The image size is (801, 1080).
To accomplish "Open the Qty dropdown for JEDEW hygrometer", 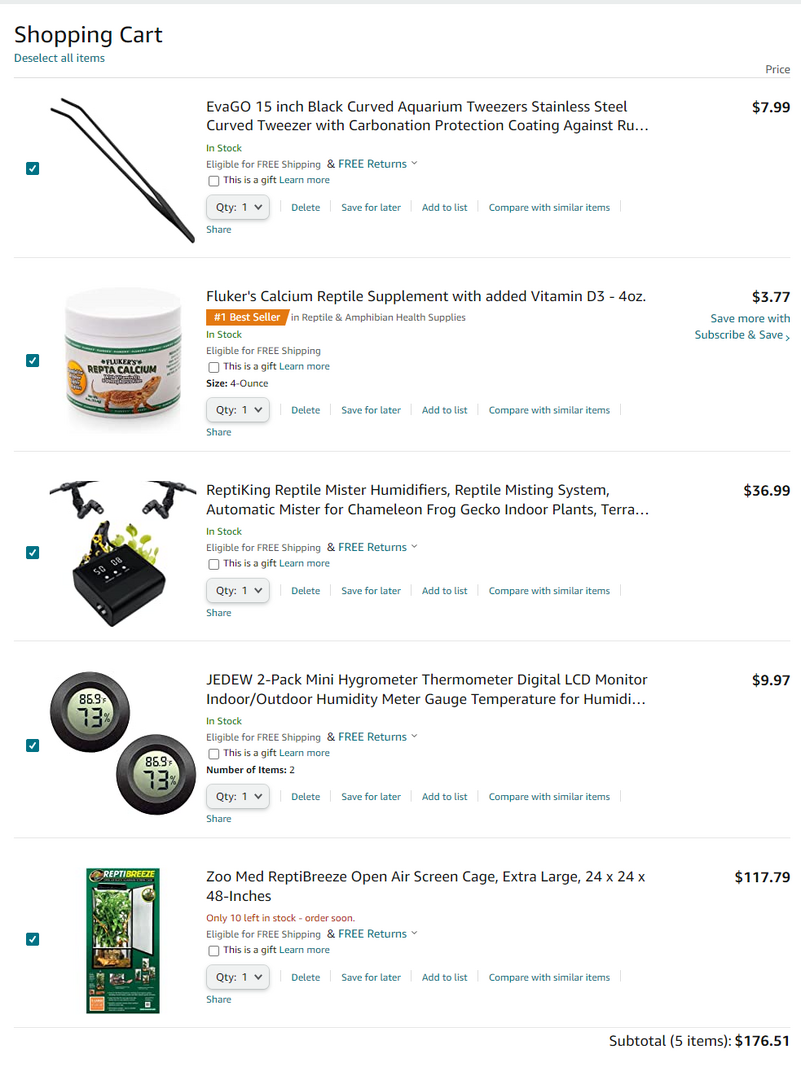I will click(238, 796).
